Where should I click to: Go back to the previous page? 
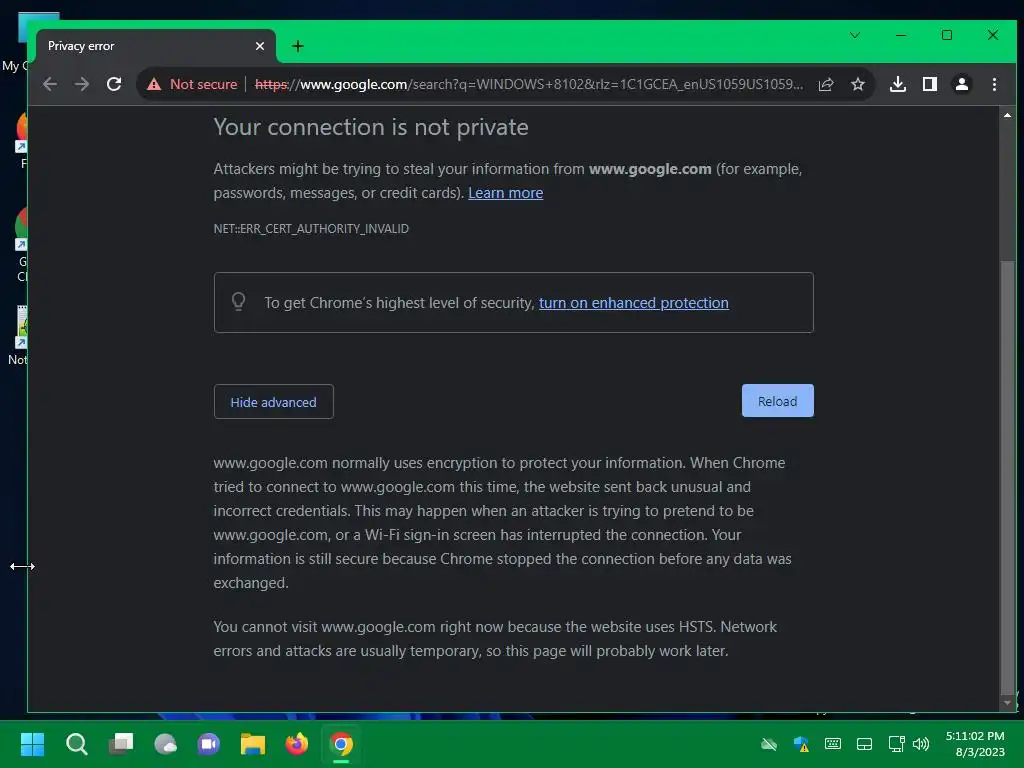click(50, 84)
